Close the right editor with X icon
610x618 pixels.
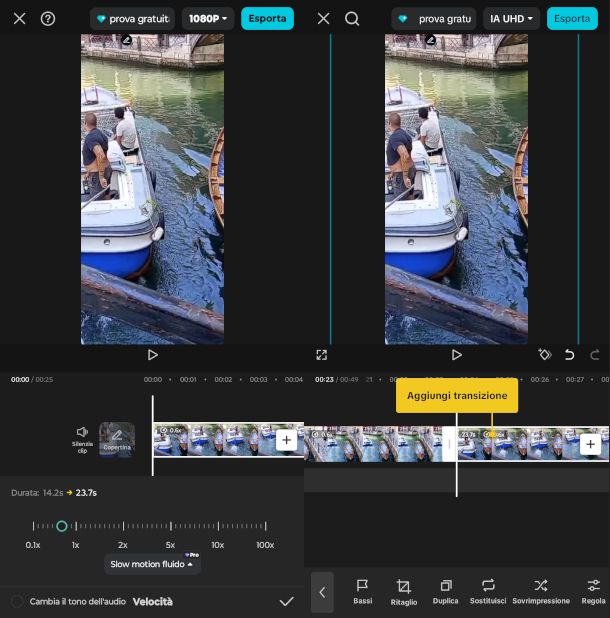click(324, 19)
